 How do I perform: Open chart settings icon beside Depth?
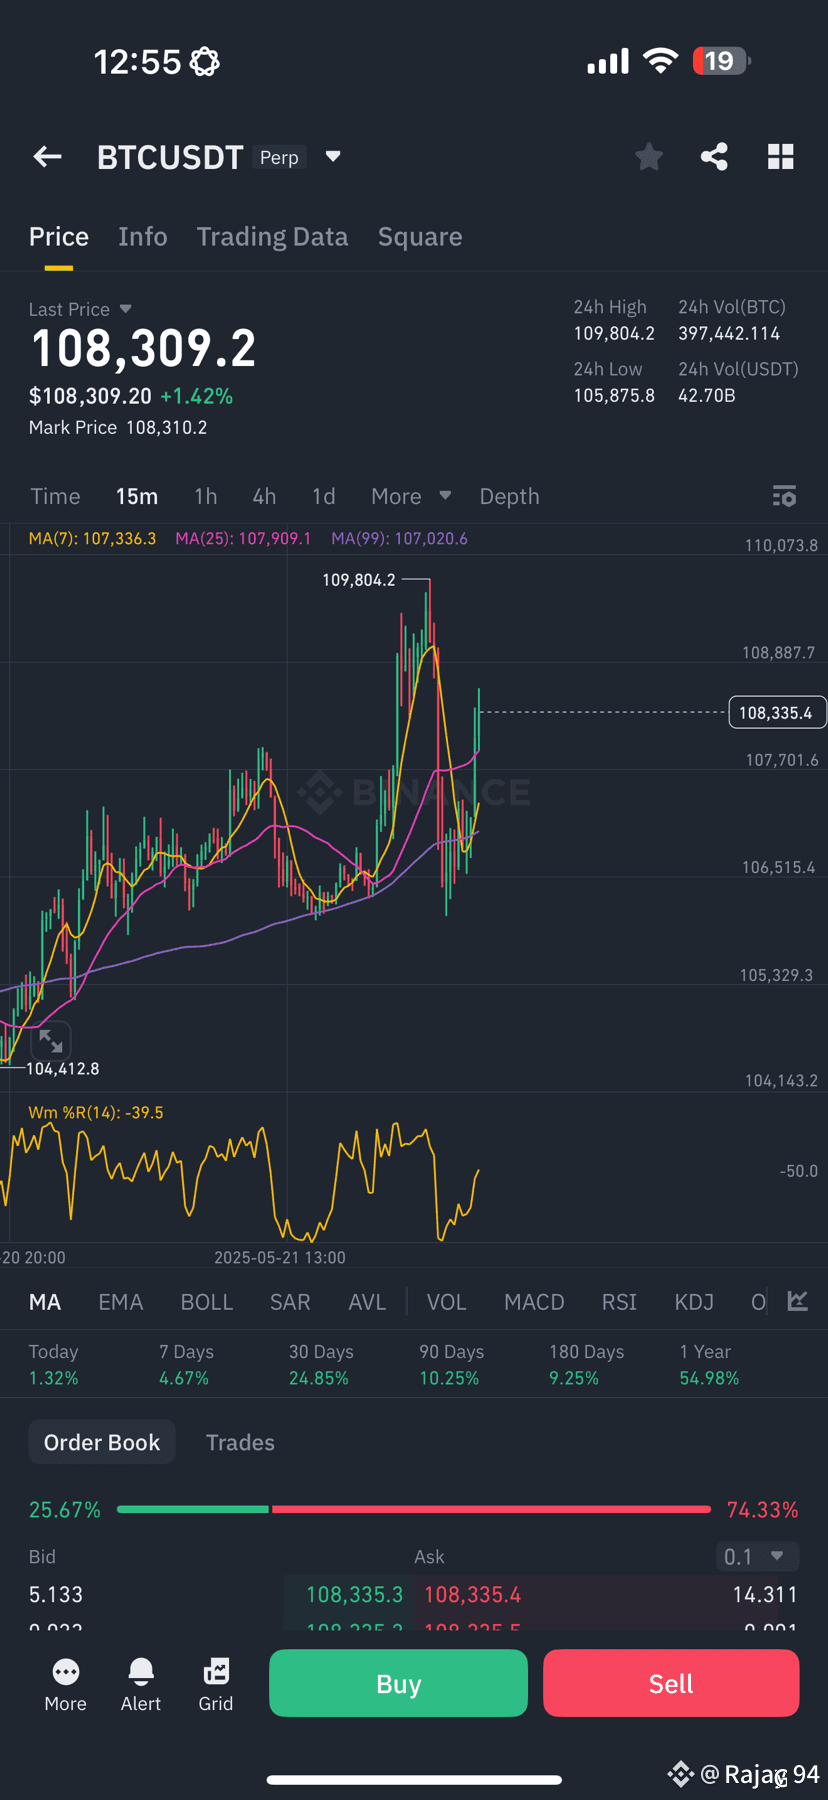point(784,496)
